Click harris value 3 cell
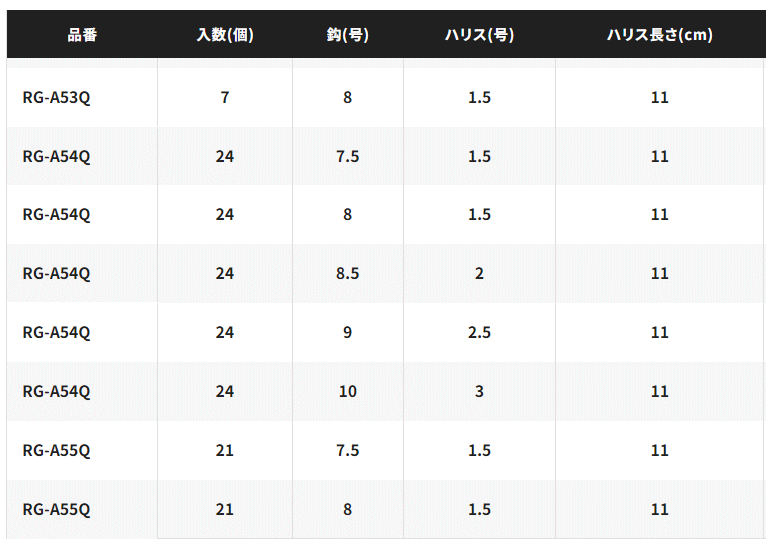766x544 pixels. pos(479,391)
